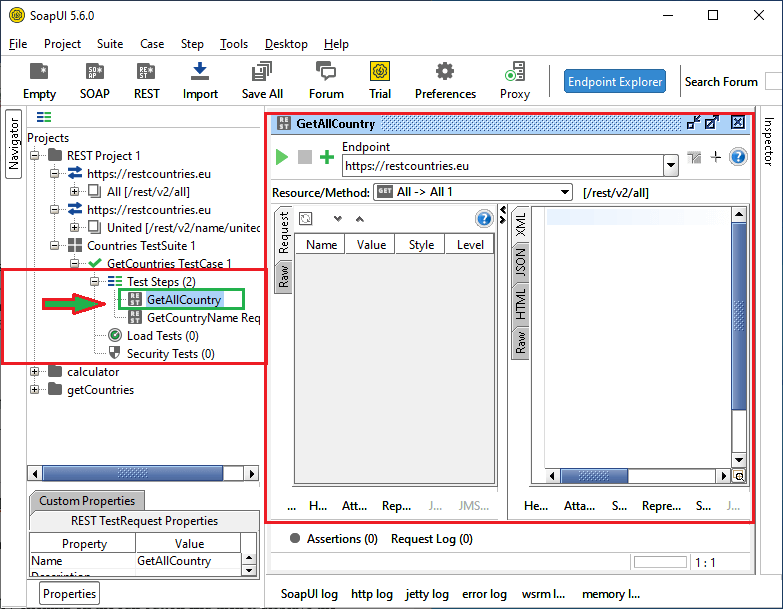Minimize the GetAllCountry editor panel
Screen dimensions: 783x609
[x=694, y=122]
